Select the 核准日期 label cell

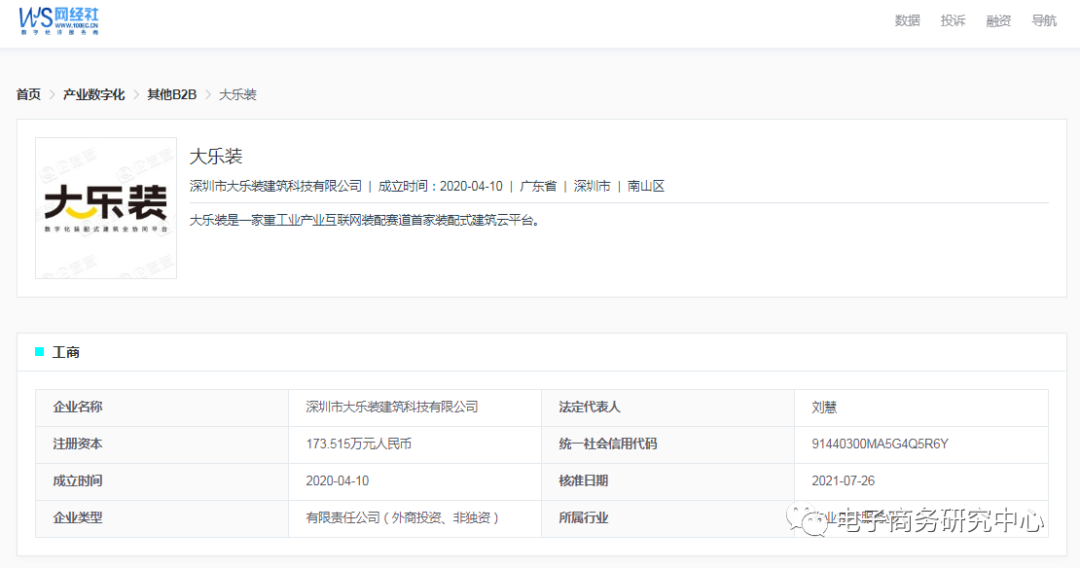click(x=667, y=482)
